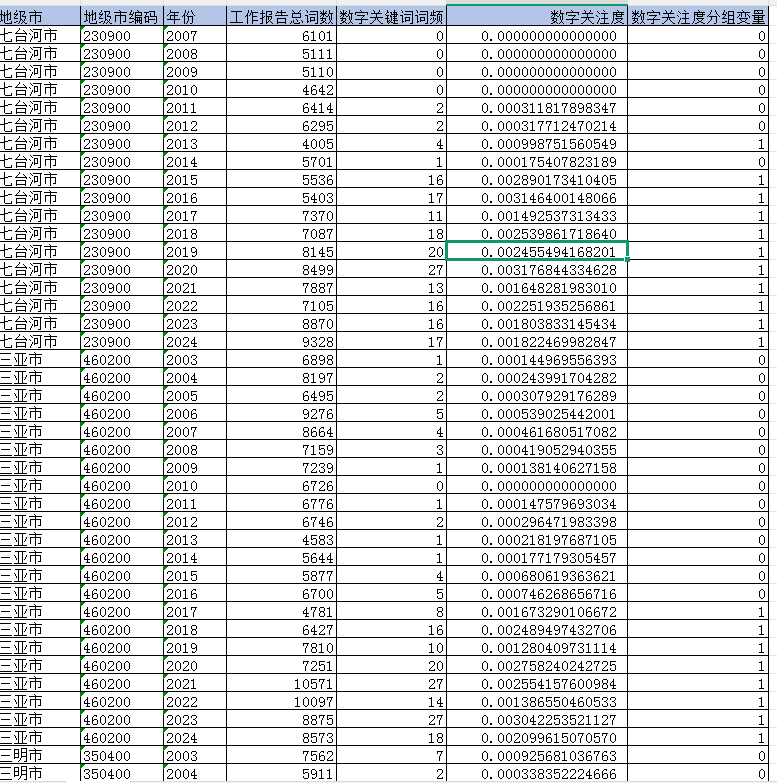Image resolution: width=777 pixels, height=783 pixels.
Task: Click the 数字关注度分组变量 column header
Action: [702, 18]
